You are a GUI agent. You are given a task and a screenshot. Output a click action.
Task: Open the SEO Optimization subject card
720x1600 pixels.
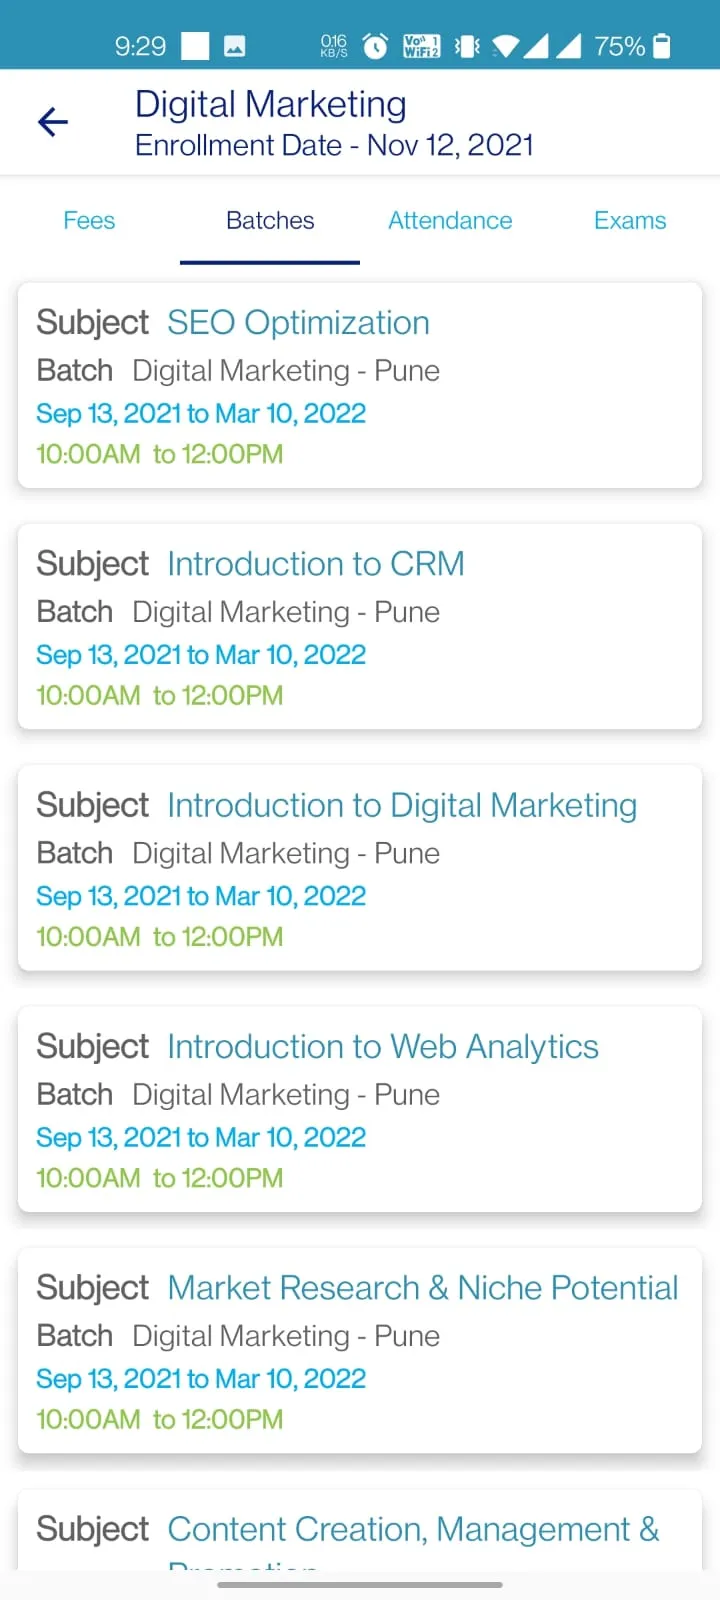[x=360, y=386]
